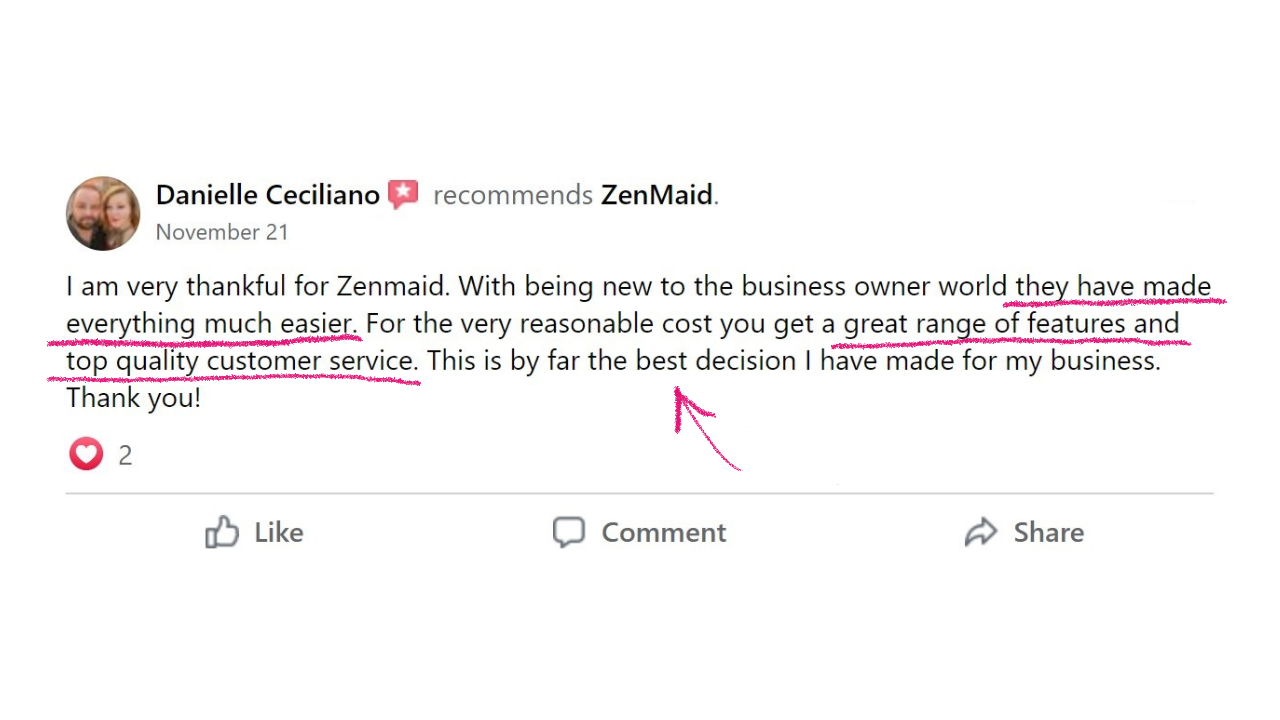This screenshot has width=1280, height=720.
Task: Click the thumbs-up Like icon
Action: click(222, 532)
